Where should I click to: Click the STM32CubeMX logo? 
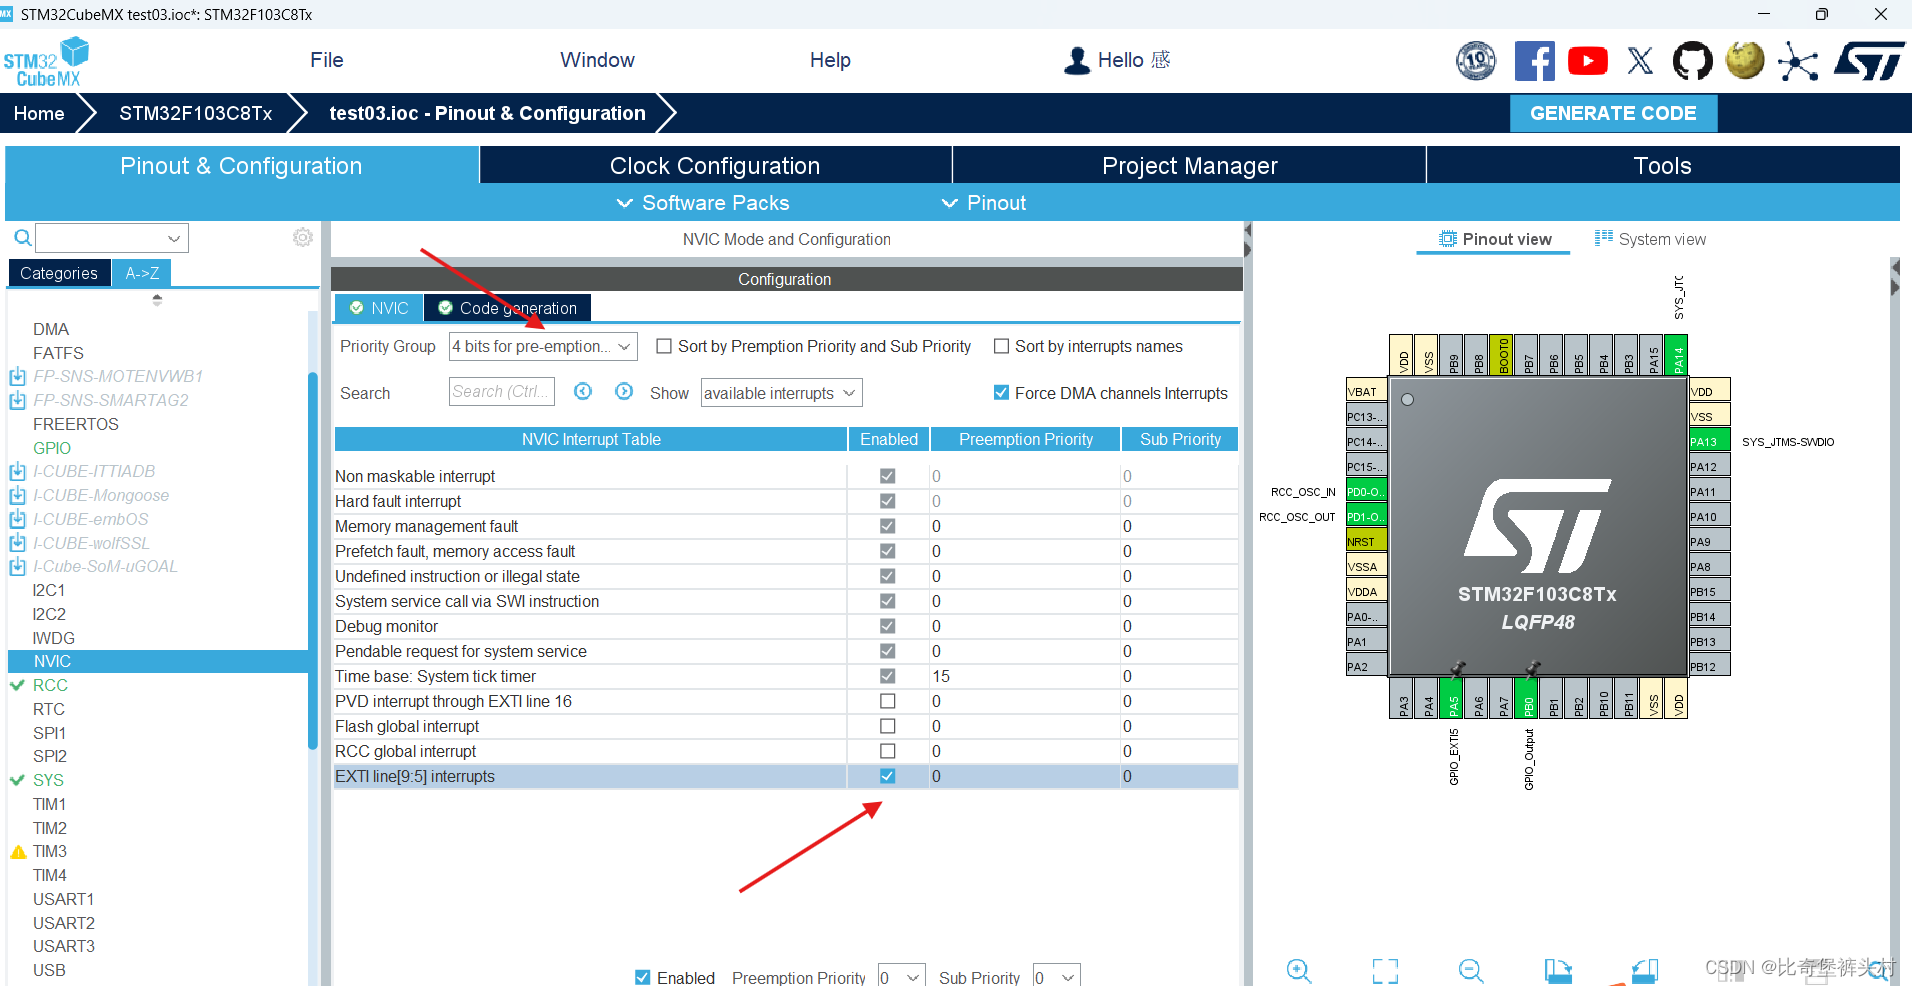46,62
